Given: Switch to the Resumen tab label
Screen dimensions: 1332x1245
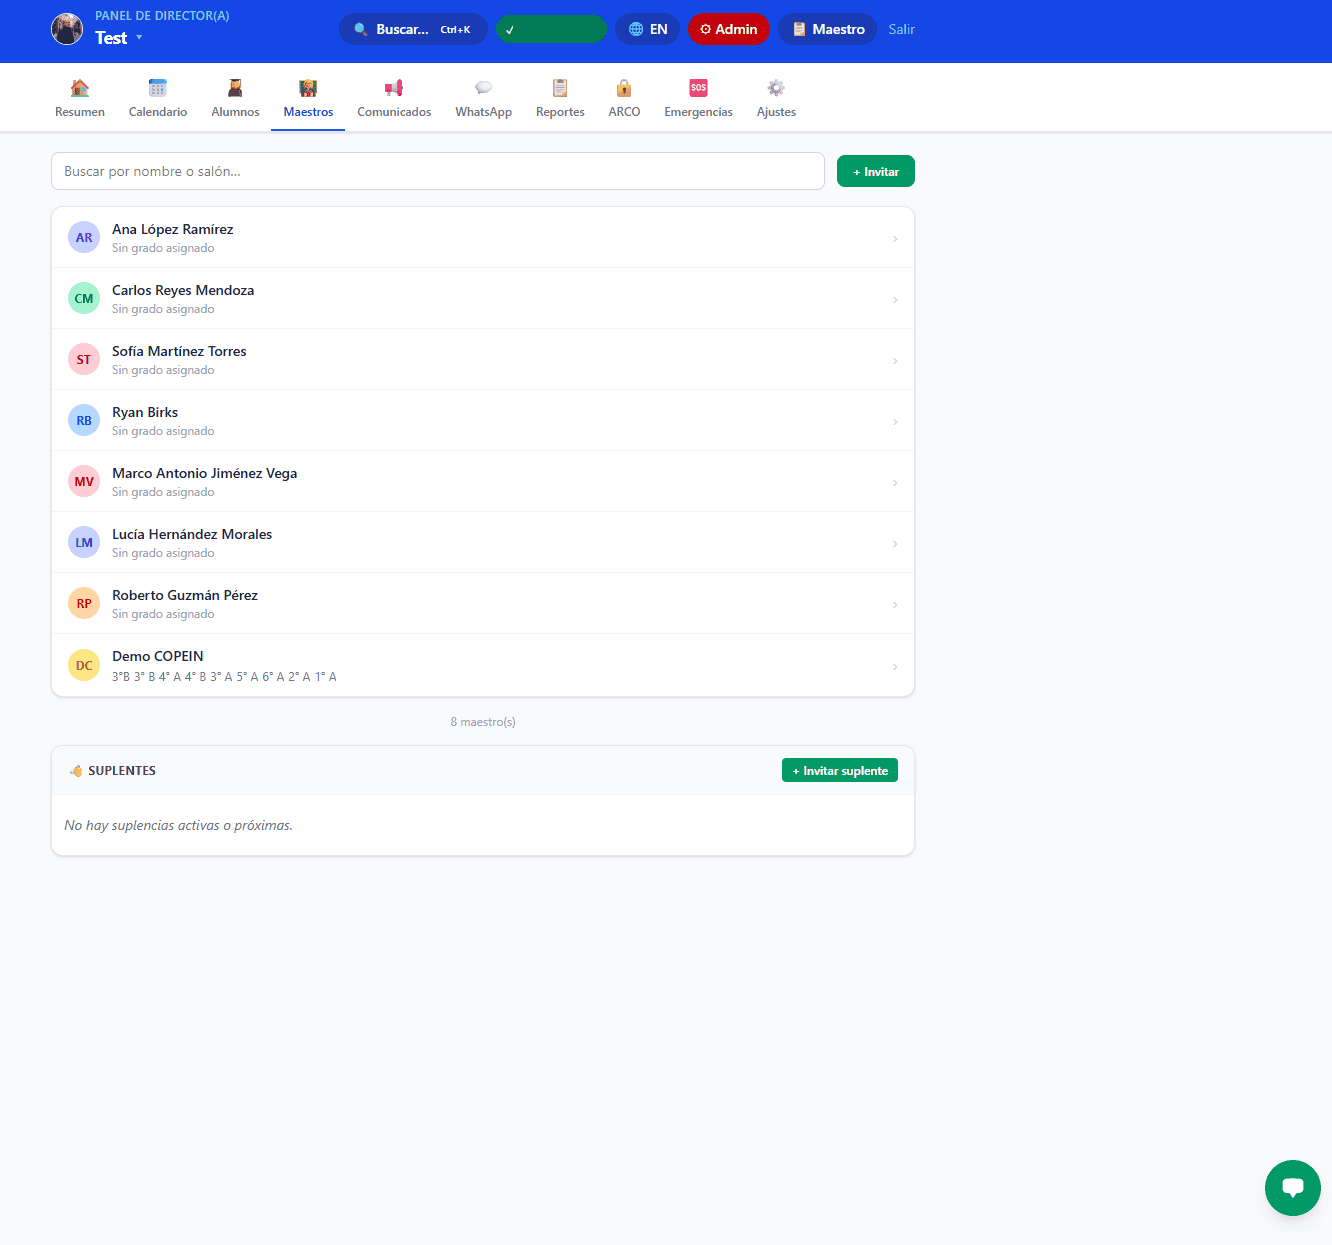Looking at the screenshot, I should [x=80, y=112].
